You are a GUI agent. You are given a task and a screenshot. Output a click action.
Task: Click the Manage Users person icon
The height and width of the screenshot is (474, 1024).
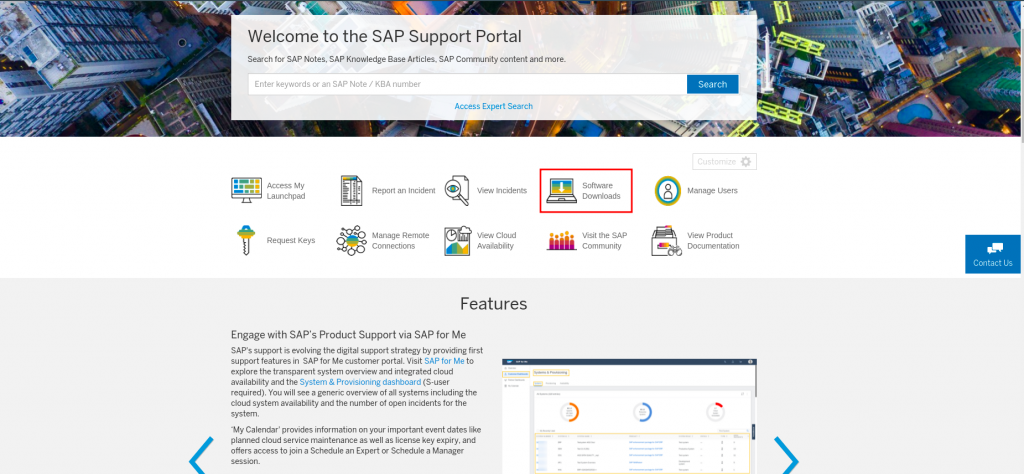668,190
